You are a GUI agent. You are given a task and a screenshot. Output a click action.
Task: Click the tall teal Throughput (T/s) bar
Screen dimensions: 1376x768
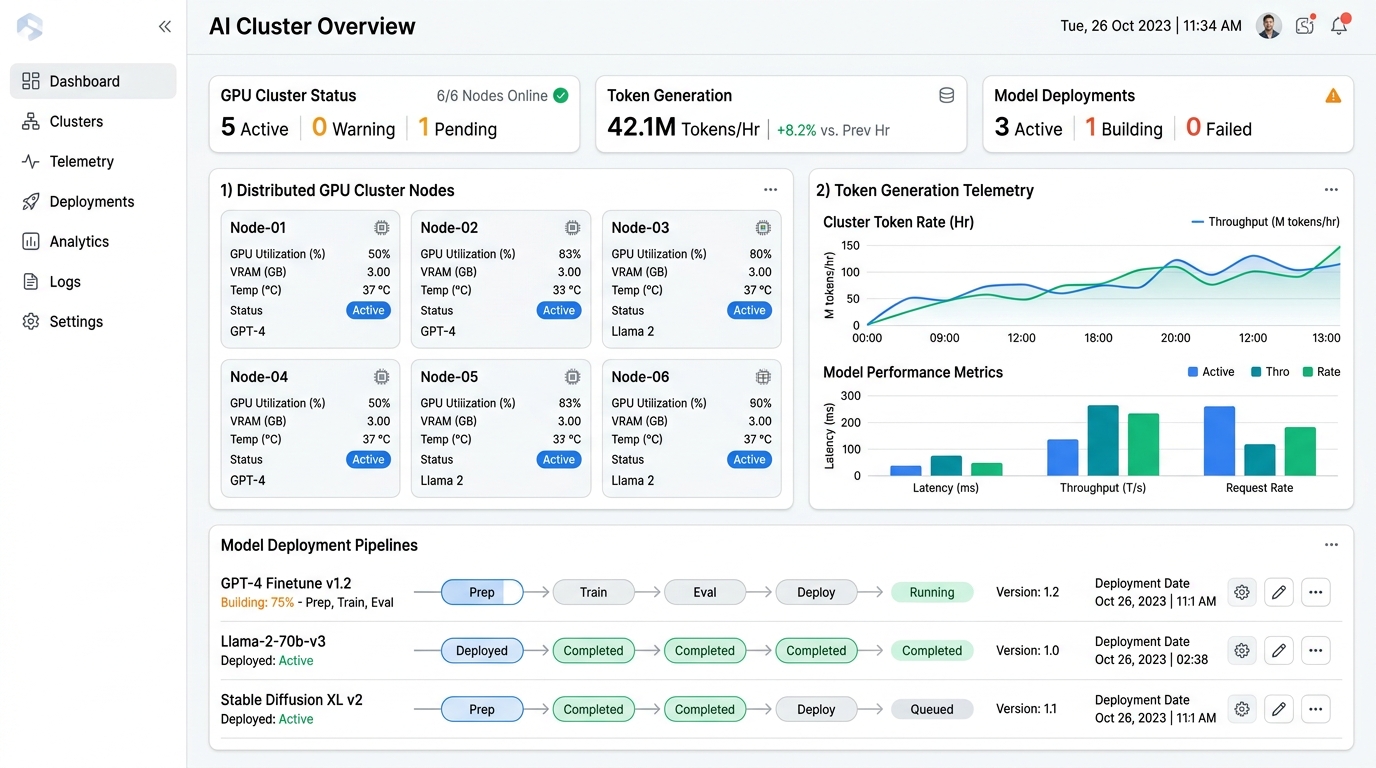coord(1103,440)
